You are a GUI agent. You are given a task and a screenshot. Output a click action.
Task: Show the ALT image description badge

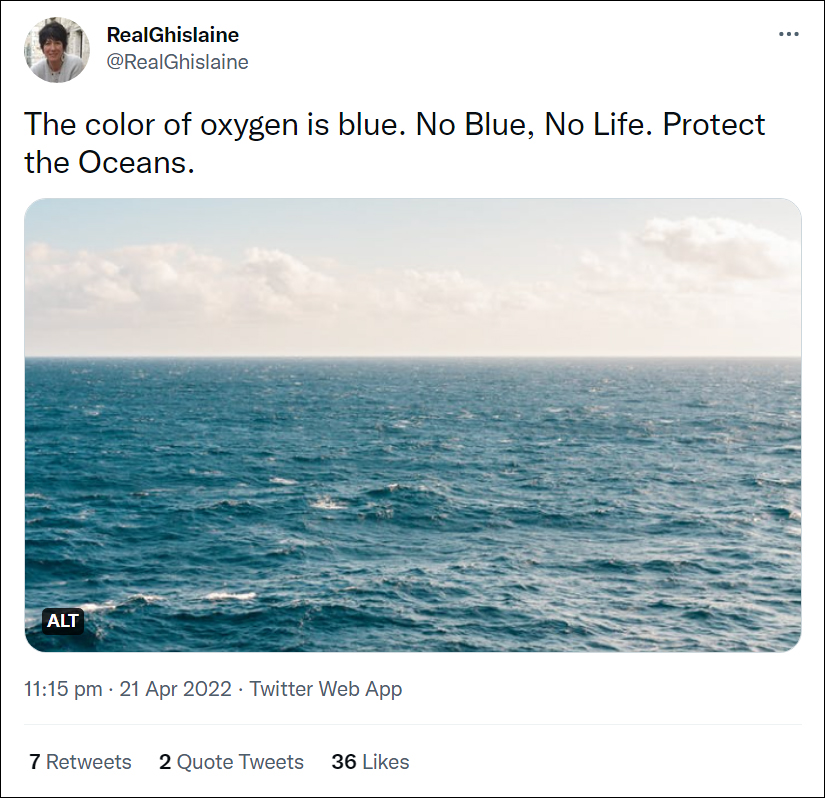pos(63,621)
